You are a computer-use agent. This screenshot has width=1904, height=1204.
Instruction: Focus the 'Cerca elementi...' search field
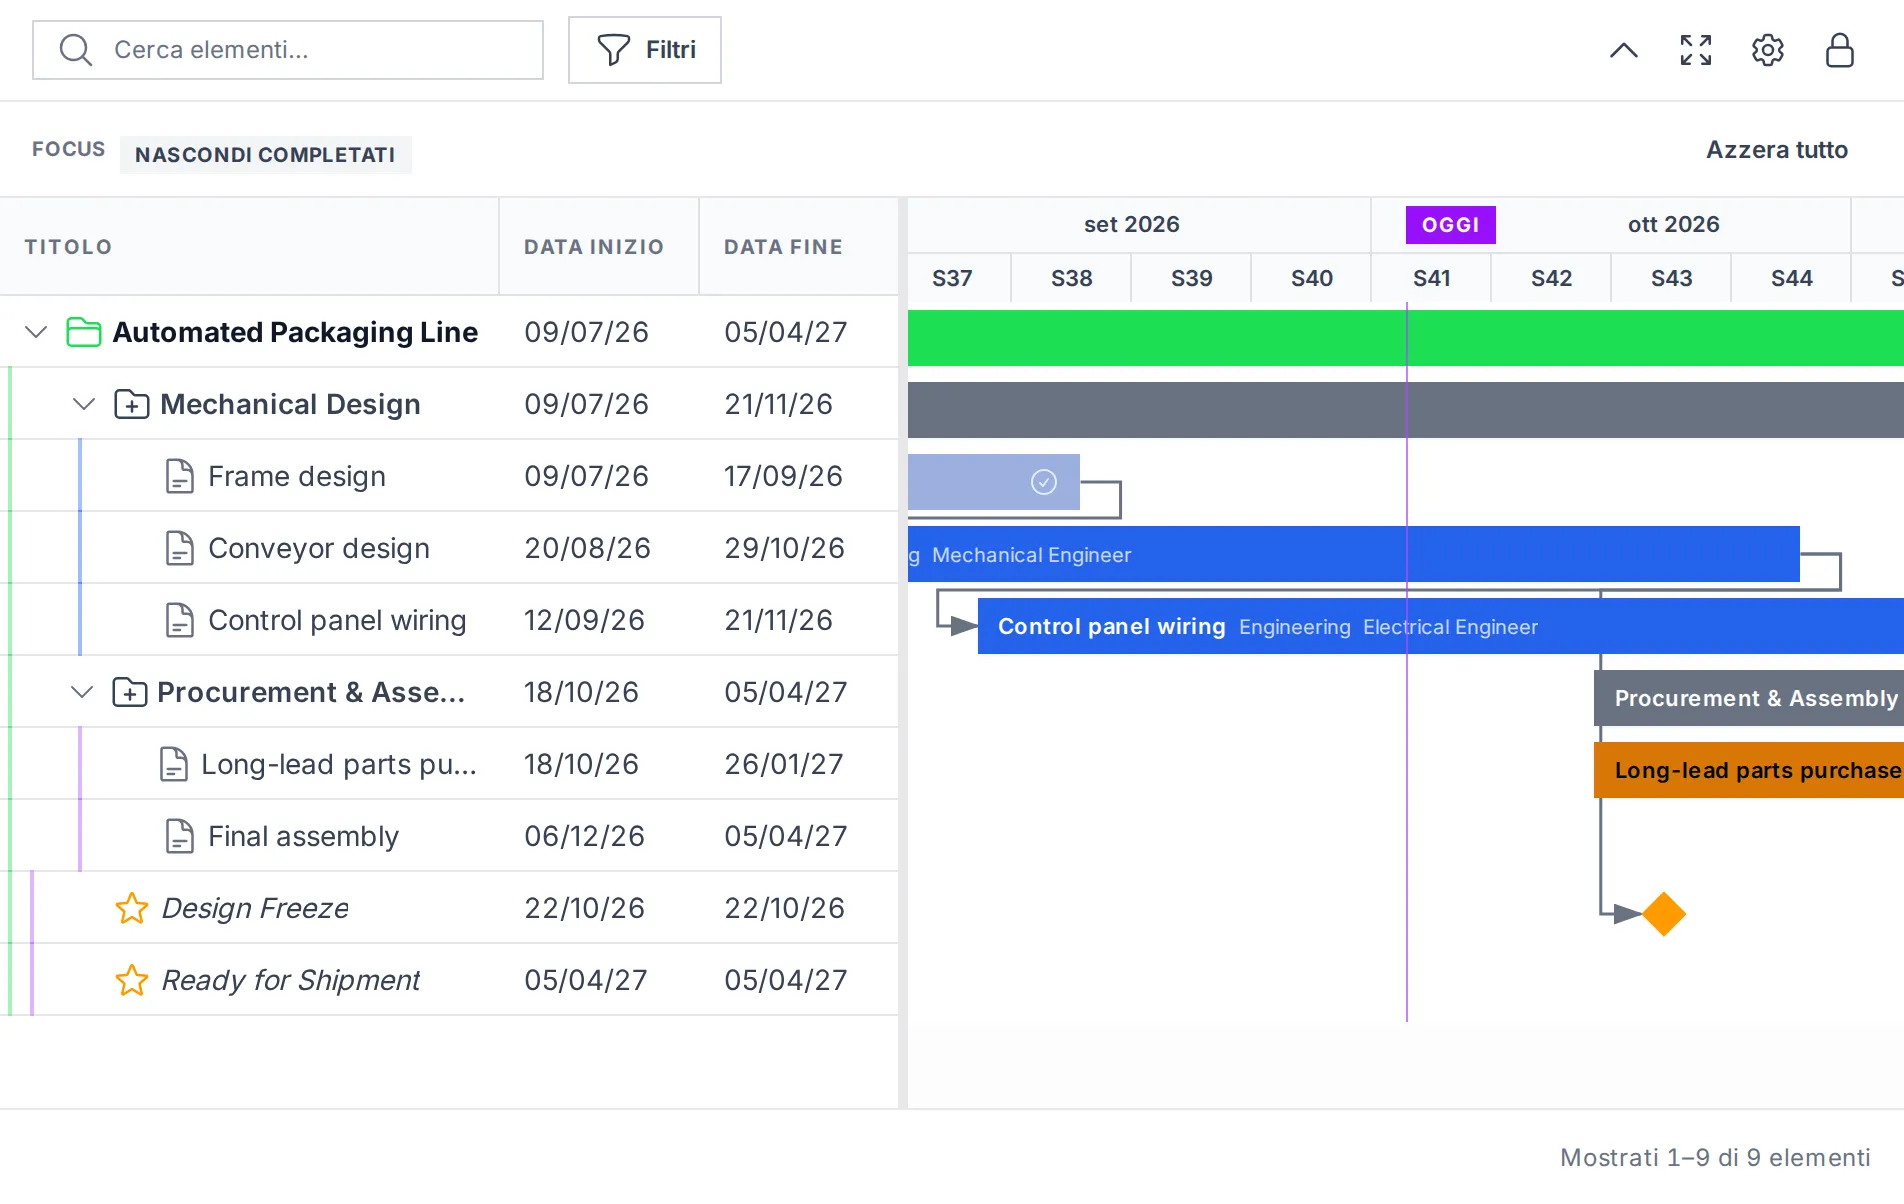(x=288, y=50)
